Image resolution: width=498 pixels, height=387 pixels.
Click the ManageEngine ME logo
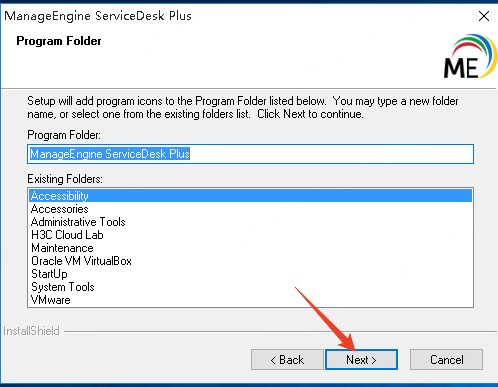click(470, 56)
